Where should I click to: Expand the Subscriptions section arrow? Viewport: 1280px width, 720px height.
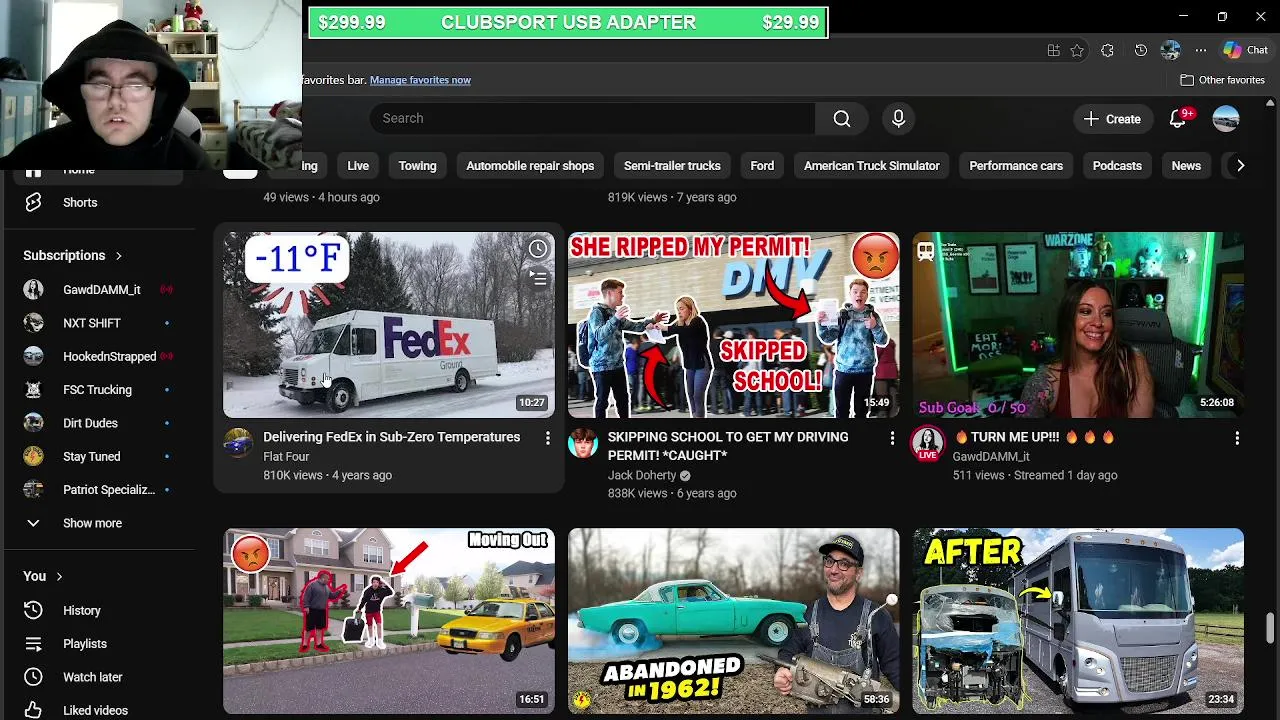pyautogui.click(x=118, y=255)
